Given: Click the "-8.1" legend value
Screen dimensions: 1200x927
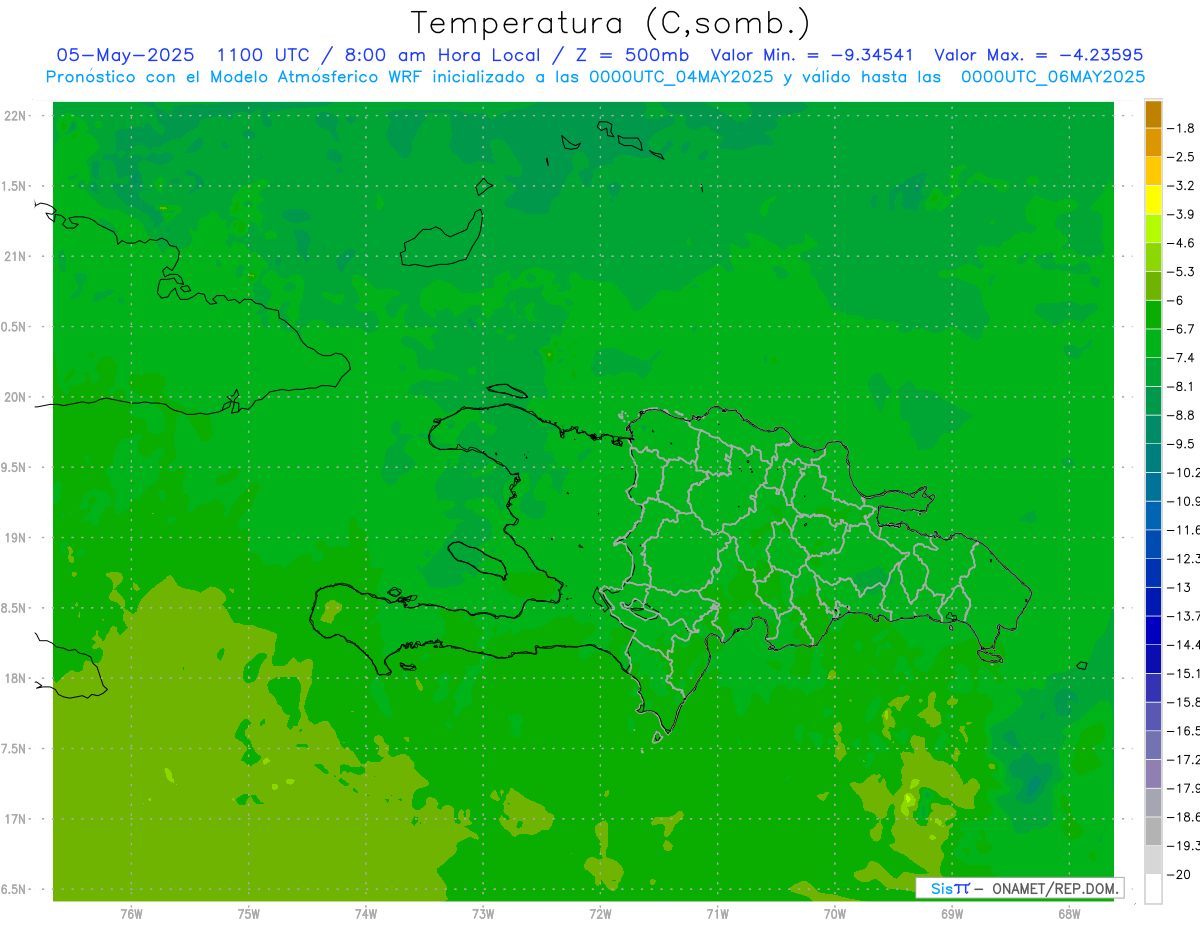Looking at the screenshot, I should (x=1181, y=386).
